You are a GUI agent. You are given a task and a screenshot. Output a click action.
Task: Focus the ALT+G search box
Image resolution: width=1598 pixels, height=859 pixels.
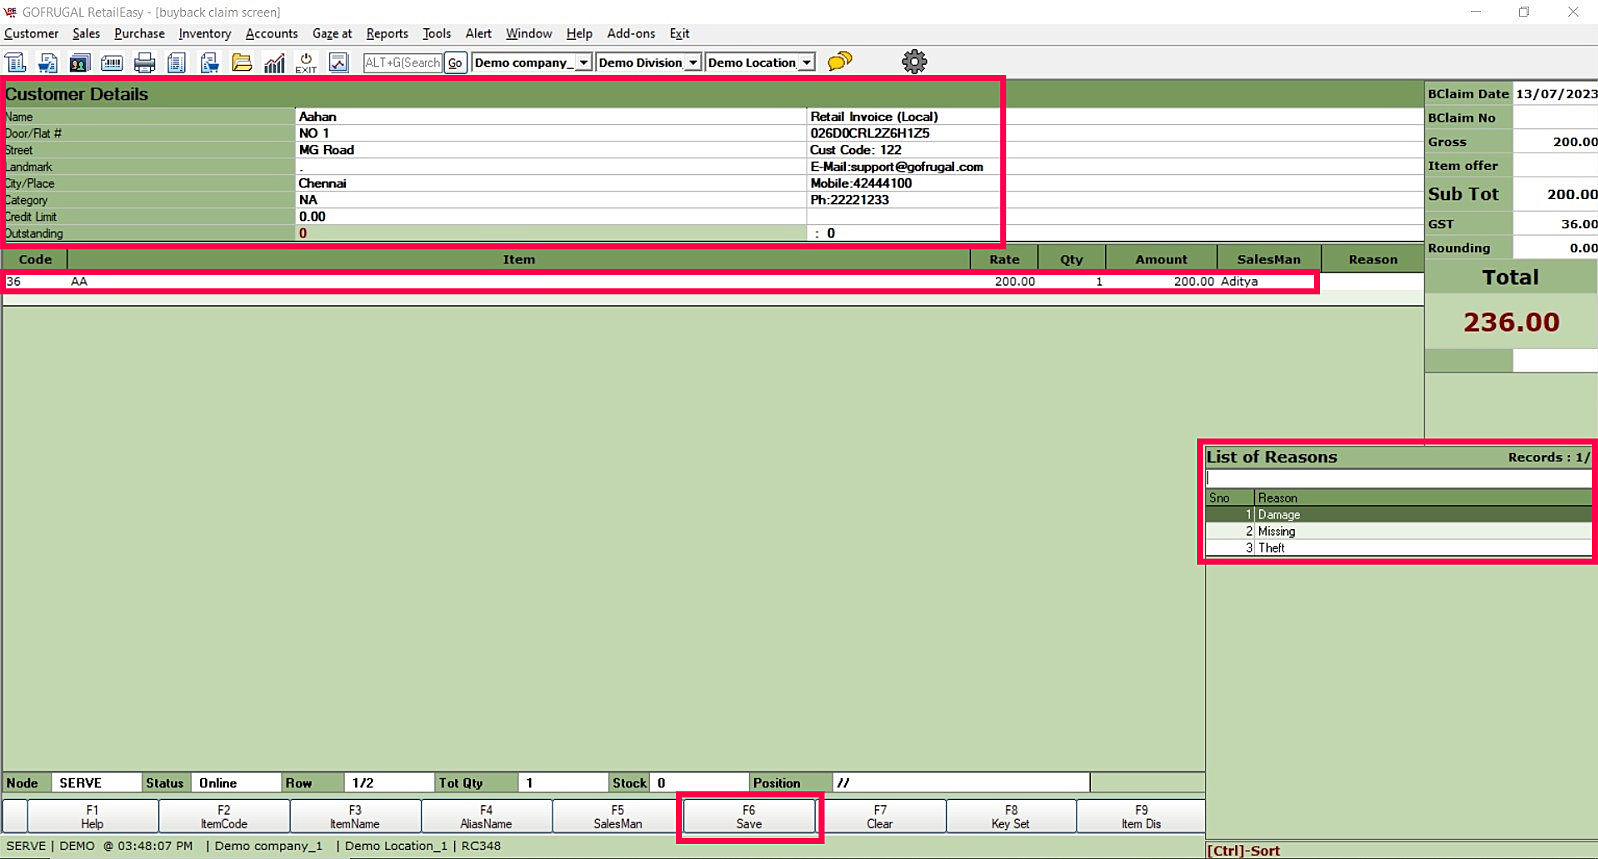[402, 62]
